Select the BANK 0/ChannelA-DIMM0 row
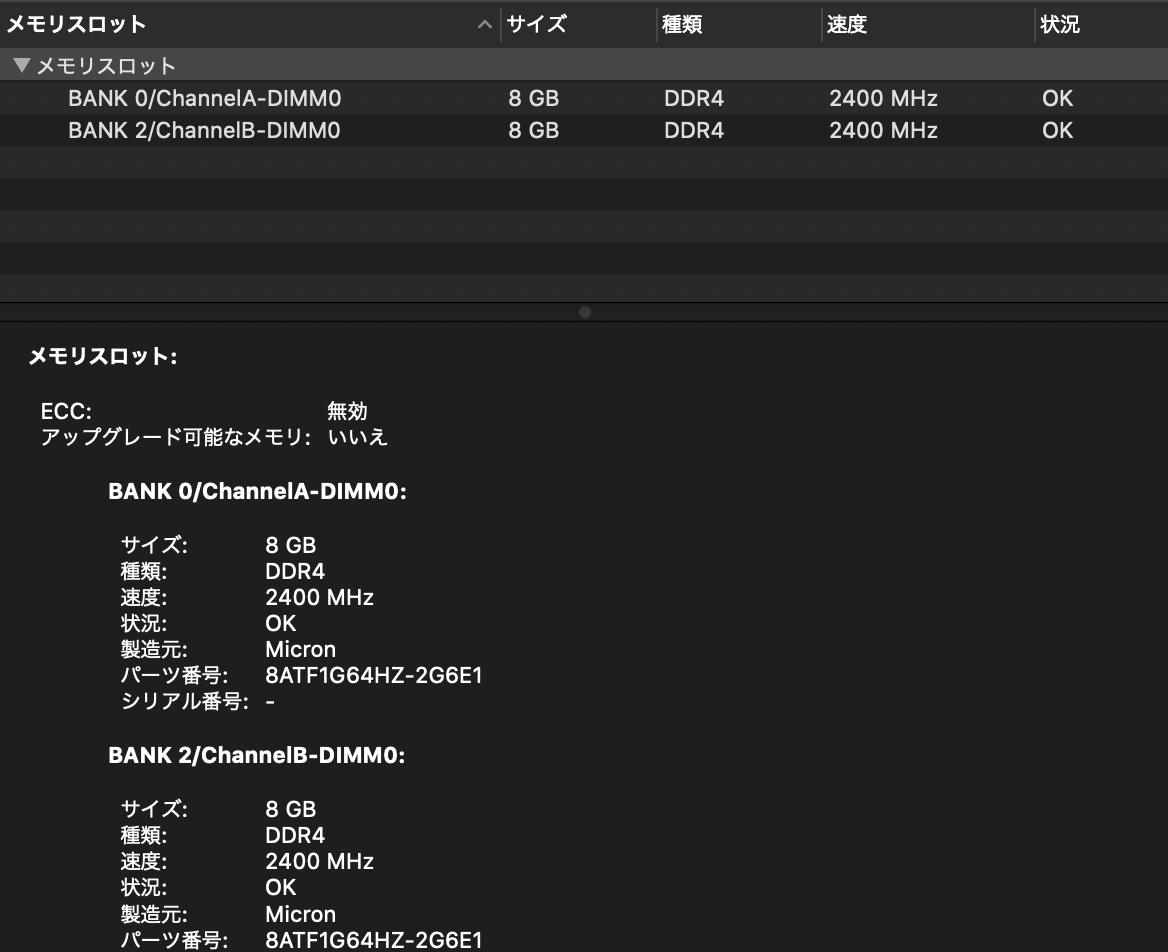The image size is (1168, 952). coord(584,98)
